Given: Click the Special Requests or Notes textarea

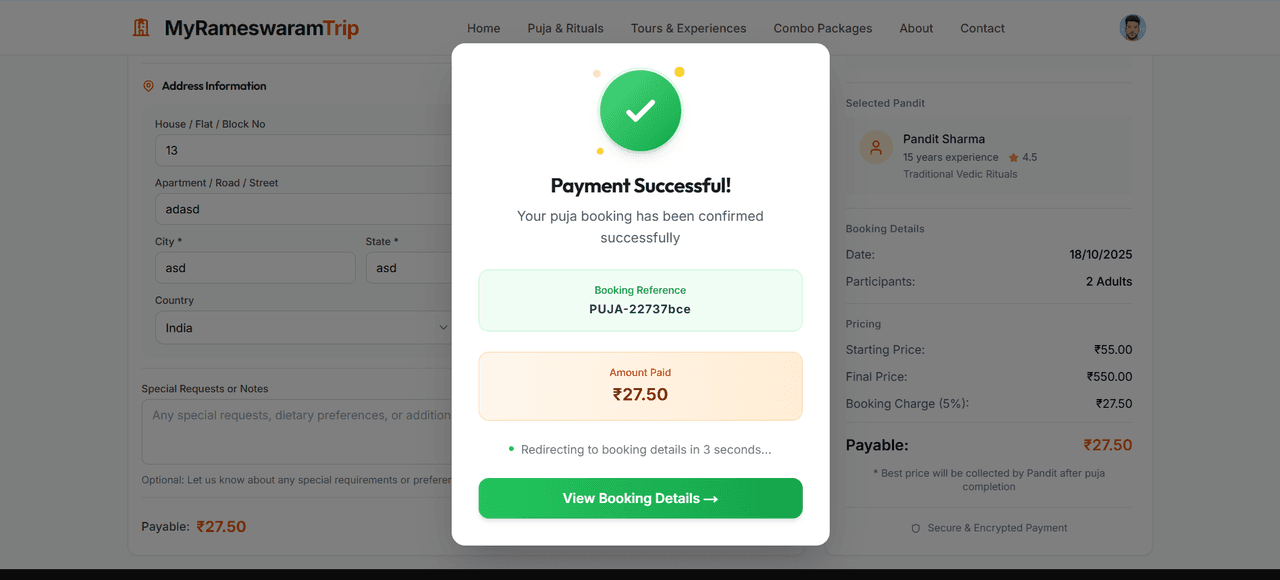Looking at the screenshot, I should 297,433.
